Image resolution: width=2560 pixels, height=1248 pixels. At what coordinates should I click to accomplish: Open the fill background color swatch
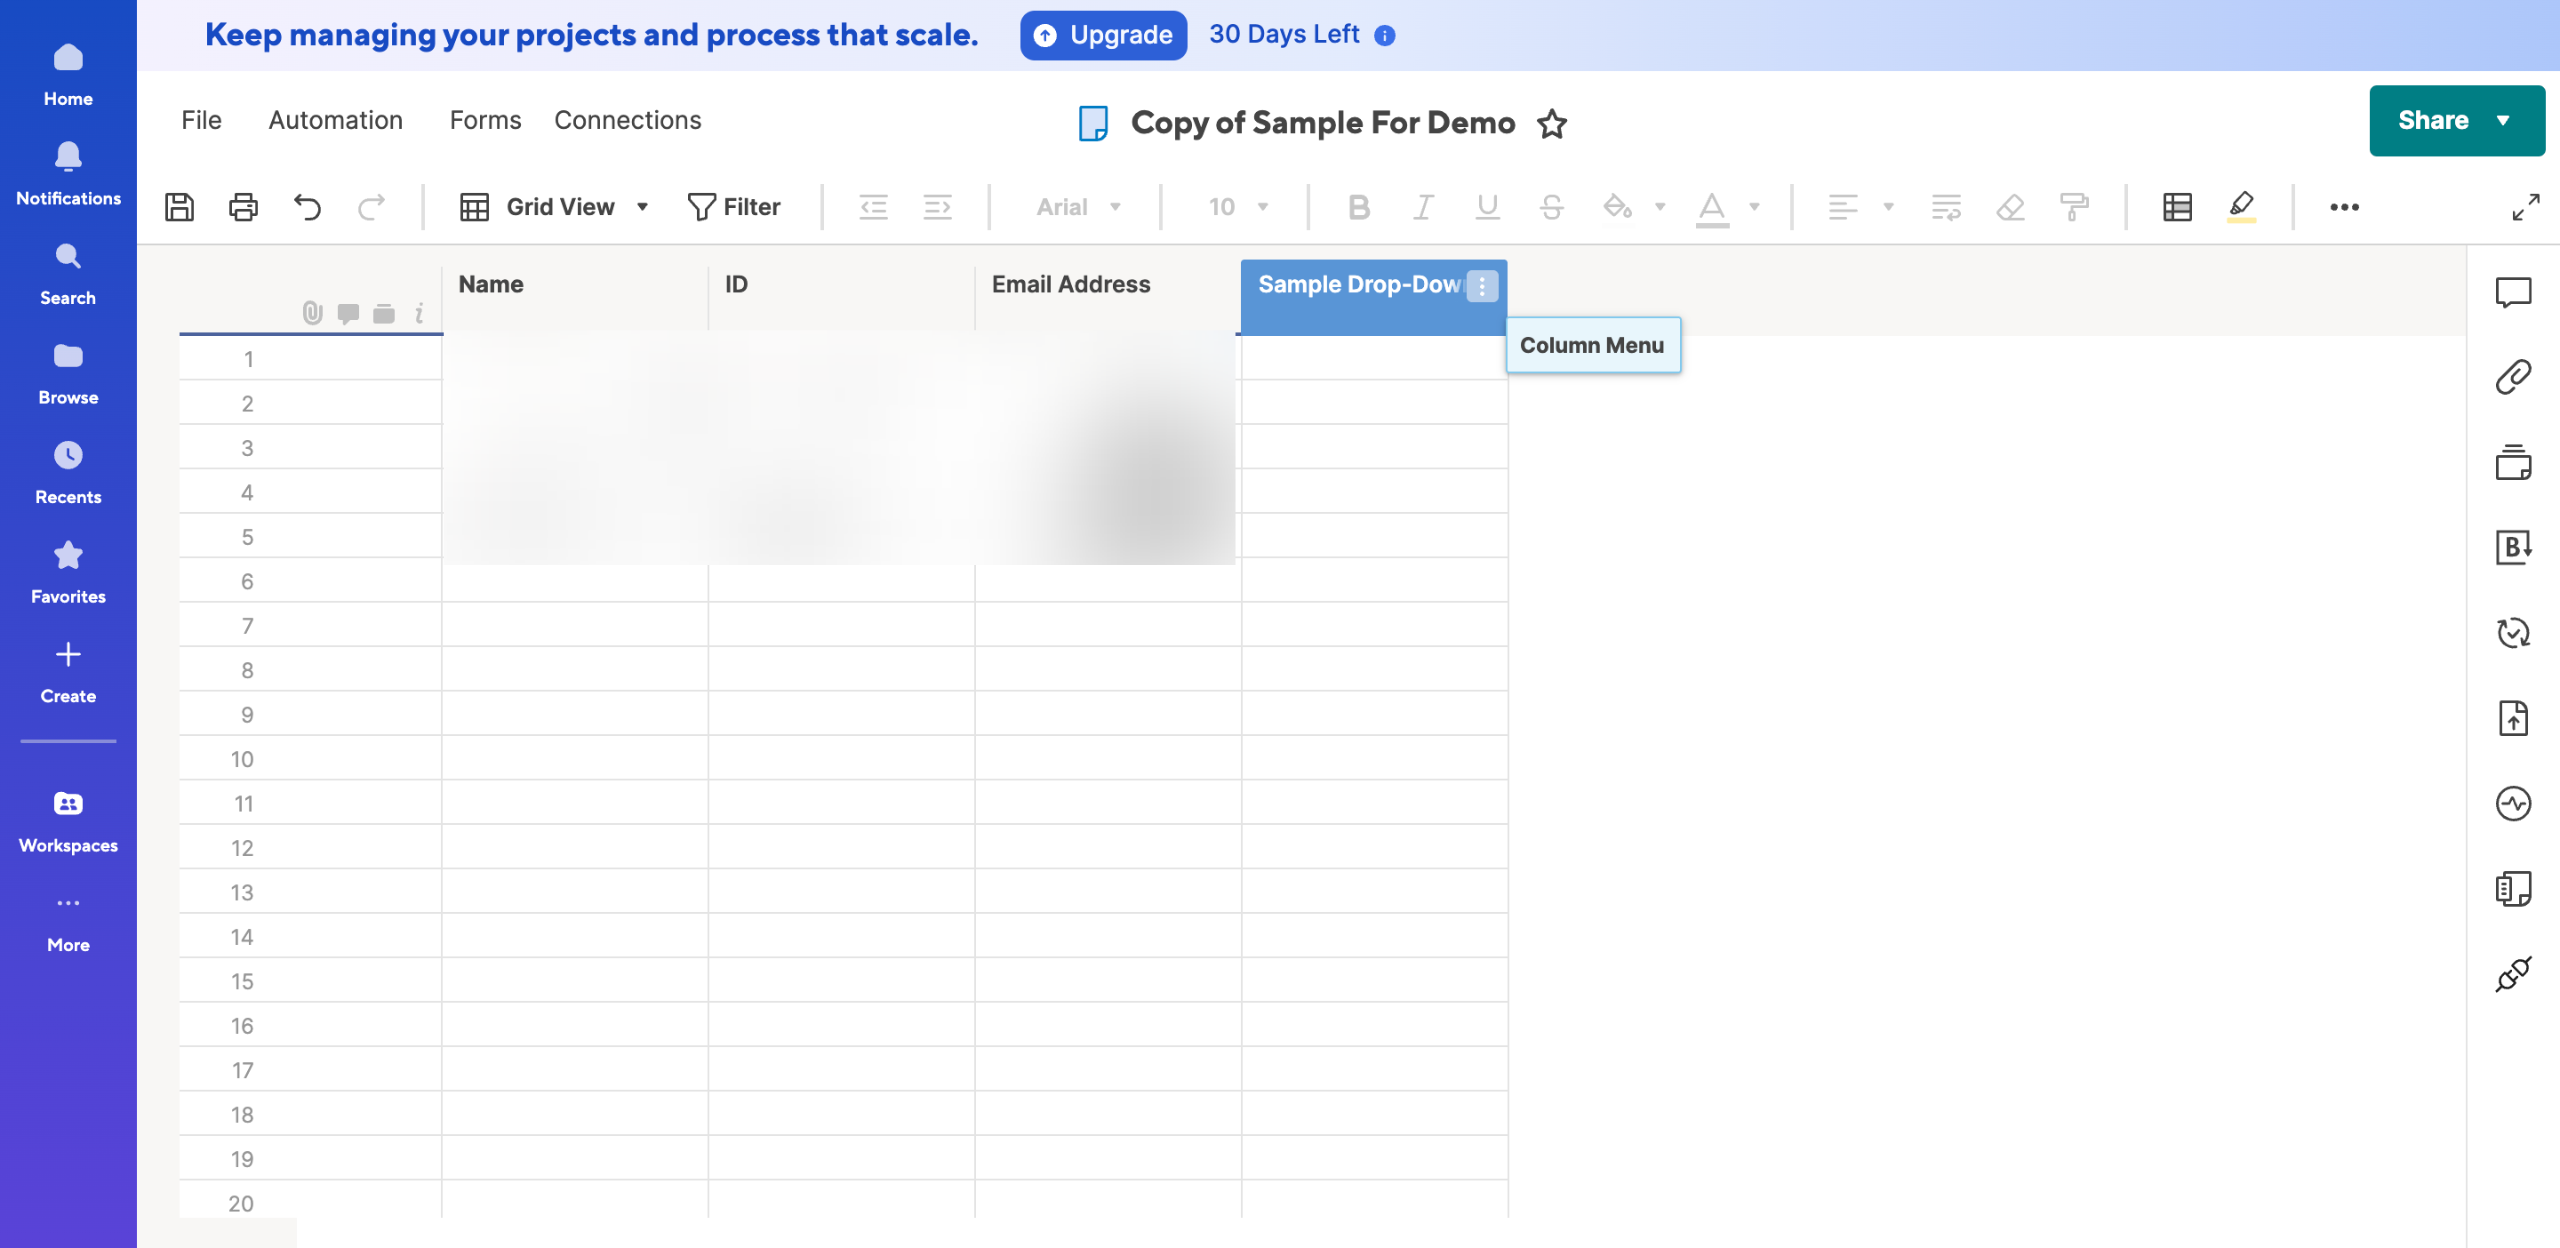pos(1618,206)
